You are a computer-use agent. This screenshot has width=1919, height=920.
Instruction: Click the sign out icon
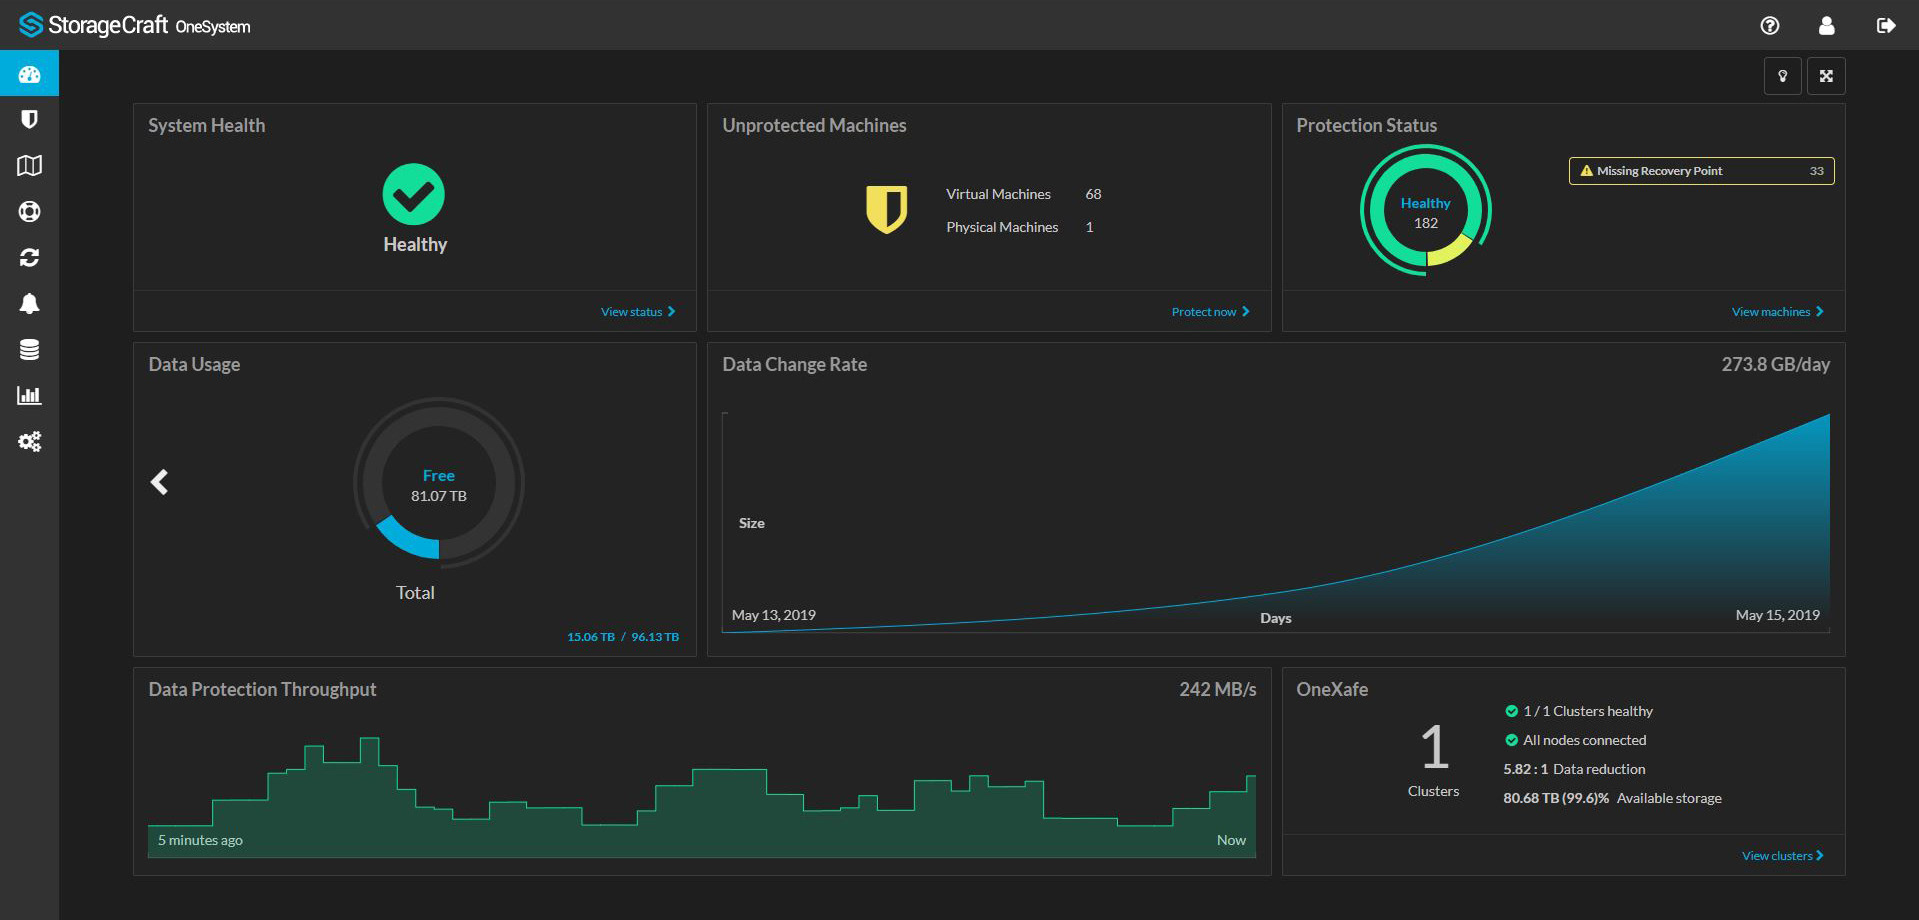[1885, 26]
